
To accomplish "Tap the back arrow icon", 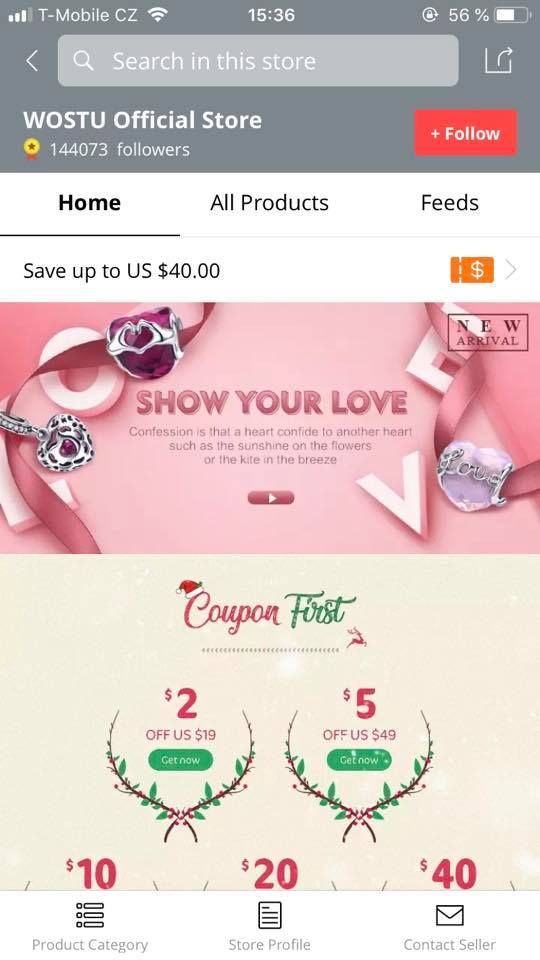I will pos(32,61).
